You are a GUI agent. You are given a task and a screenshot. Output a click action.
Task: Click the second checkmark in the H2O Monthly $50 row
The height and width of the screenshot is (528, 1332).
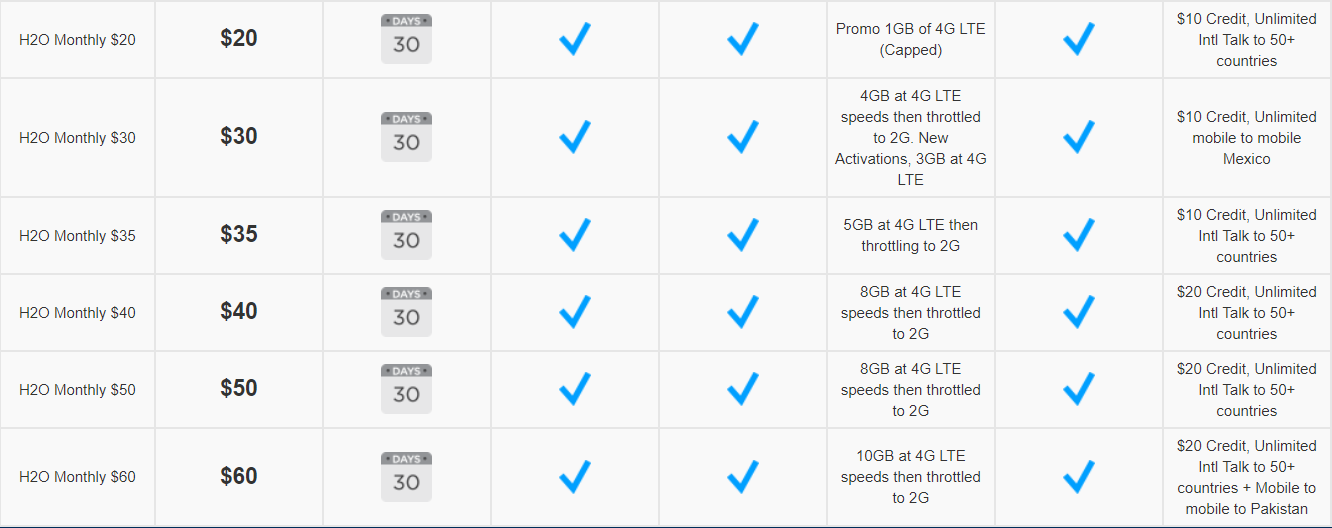coord(743,389)
